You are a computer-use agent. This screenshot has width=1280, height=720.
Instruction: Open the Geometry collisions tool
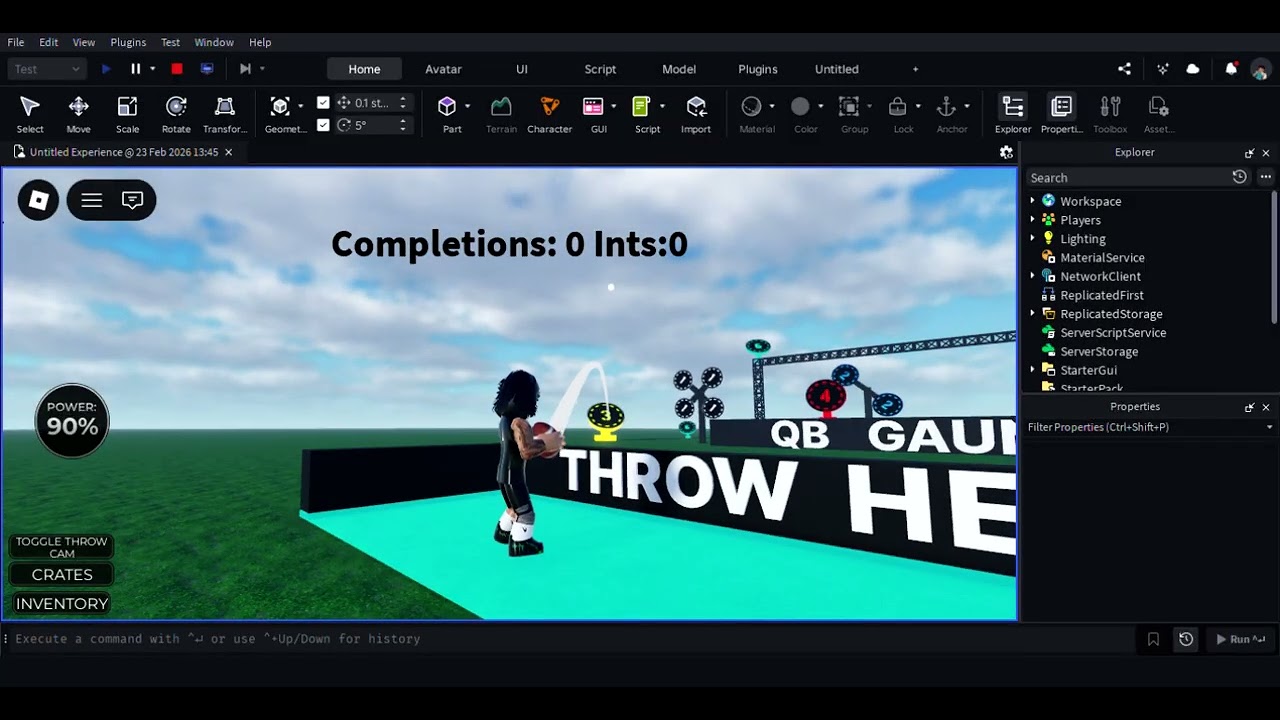pyautogui.click(x=281, y=114)
